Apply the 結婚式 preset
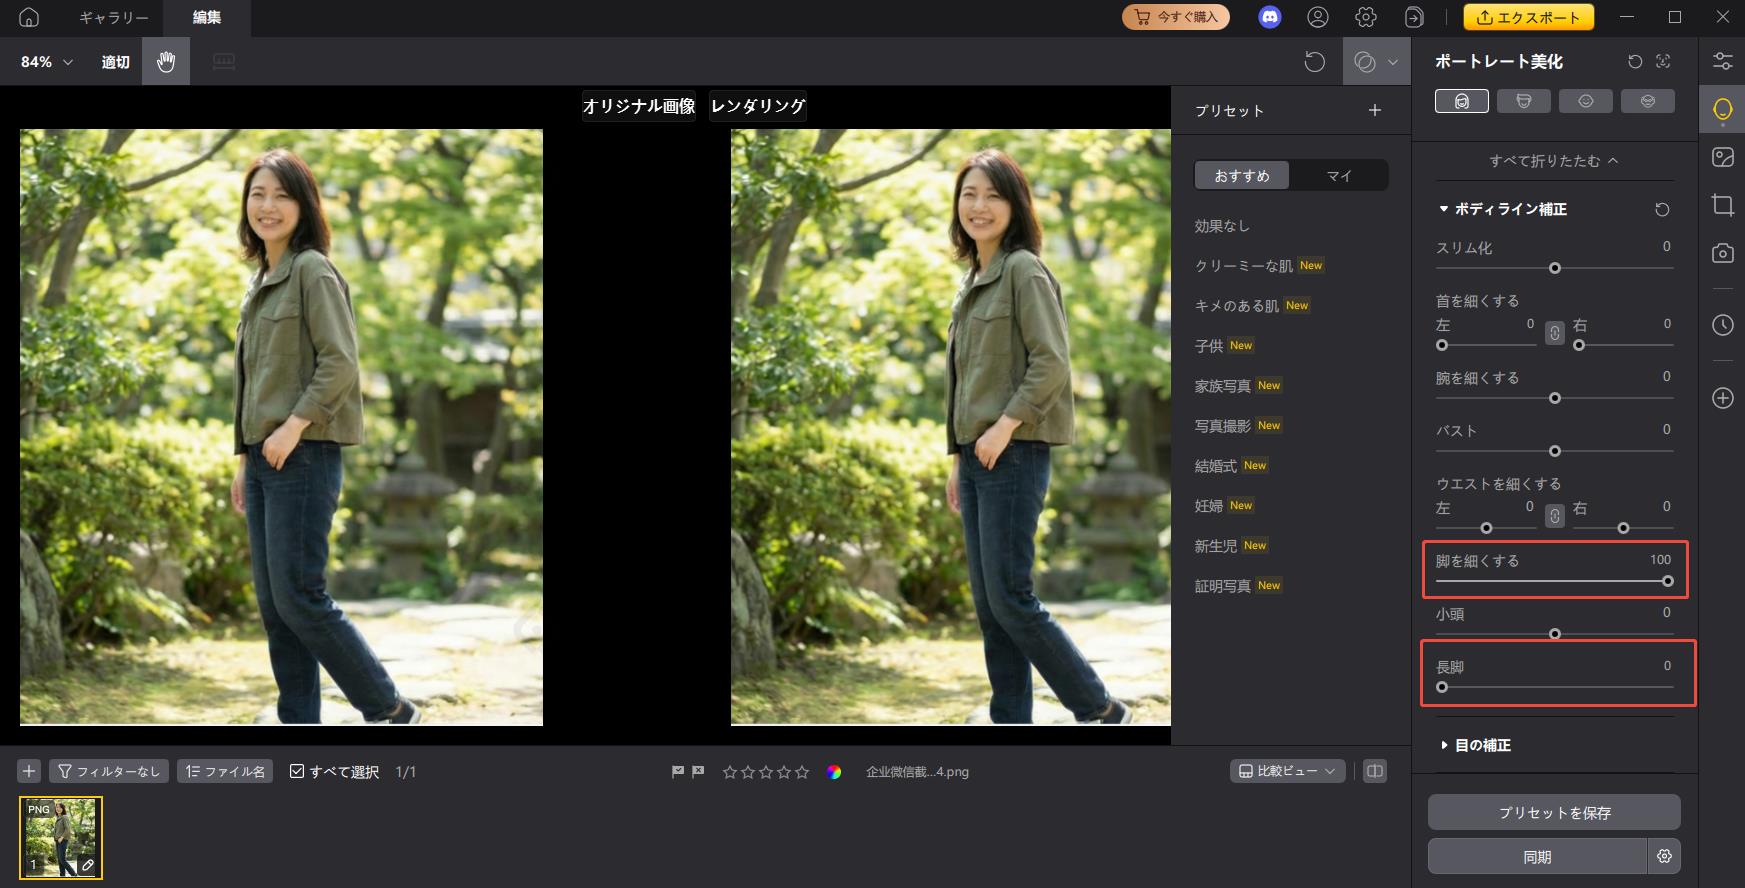 coord(1216,466)
